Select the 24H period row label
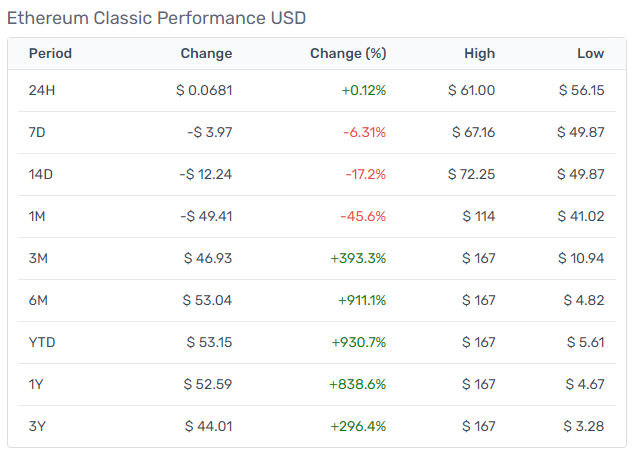634x453 pixels. point(42,90)
